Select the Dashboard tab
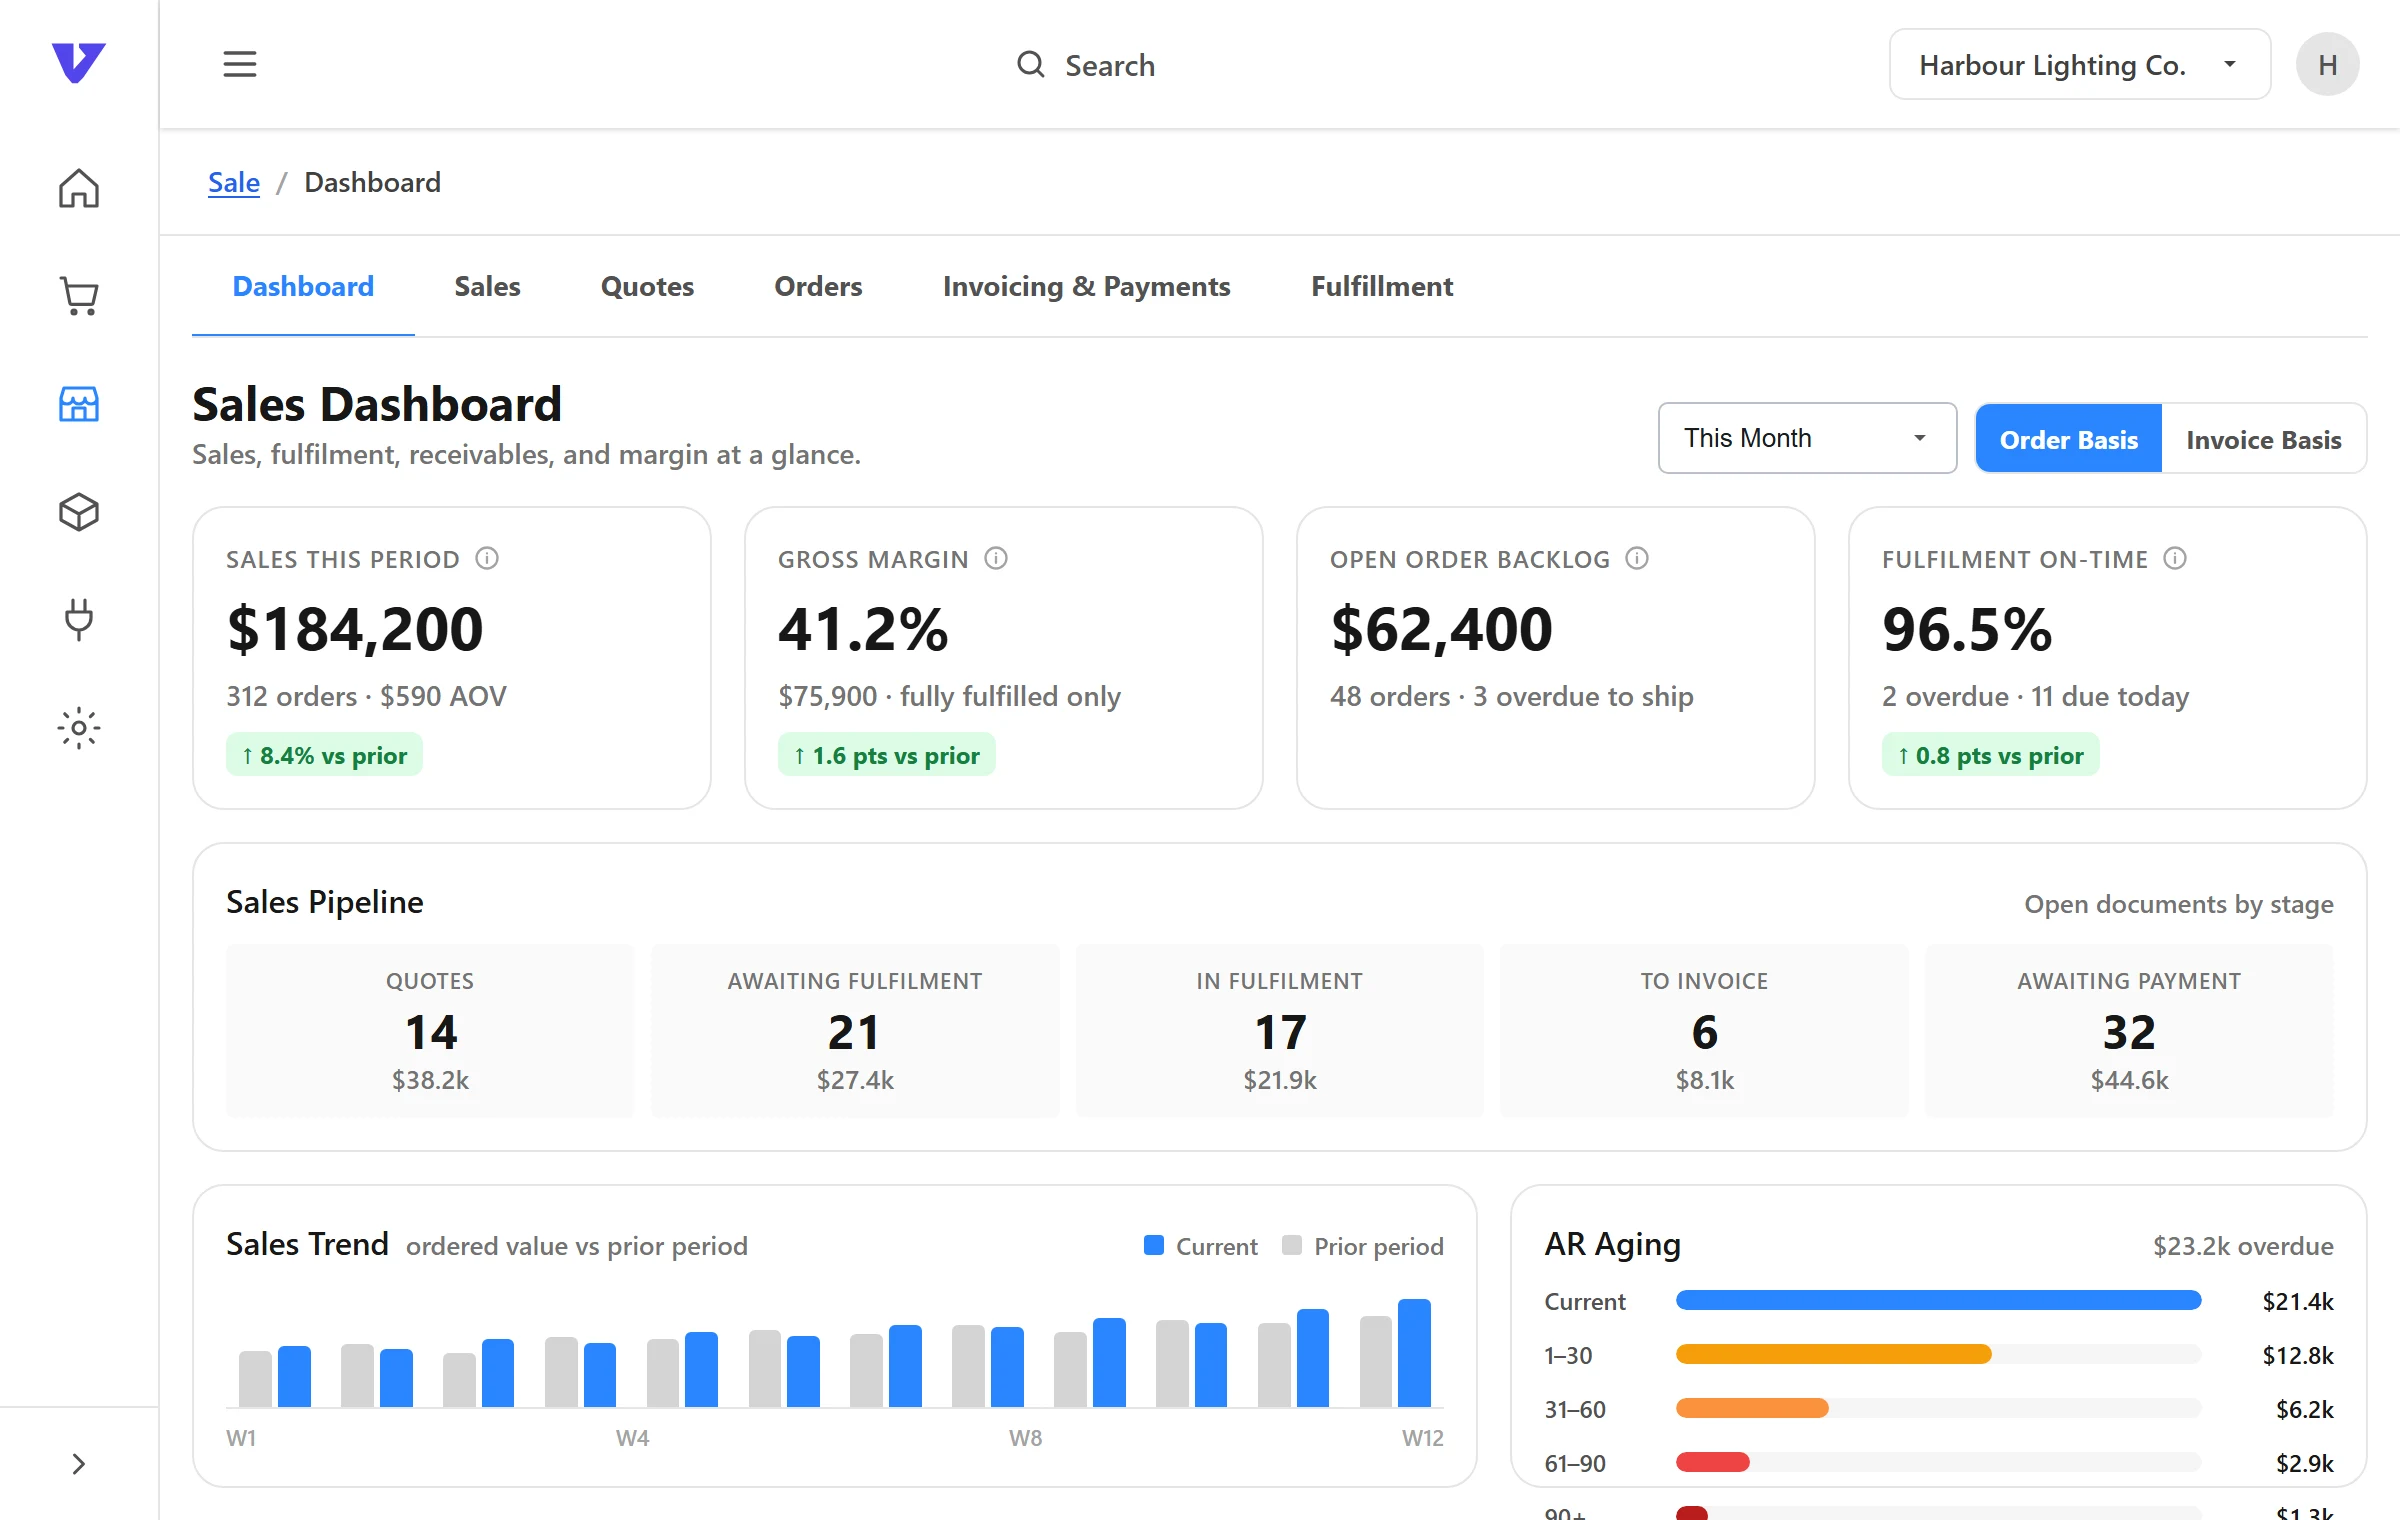This screenshot has height=1520, width=2400. [303, 287]
